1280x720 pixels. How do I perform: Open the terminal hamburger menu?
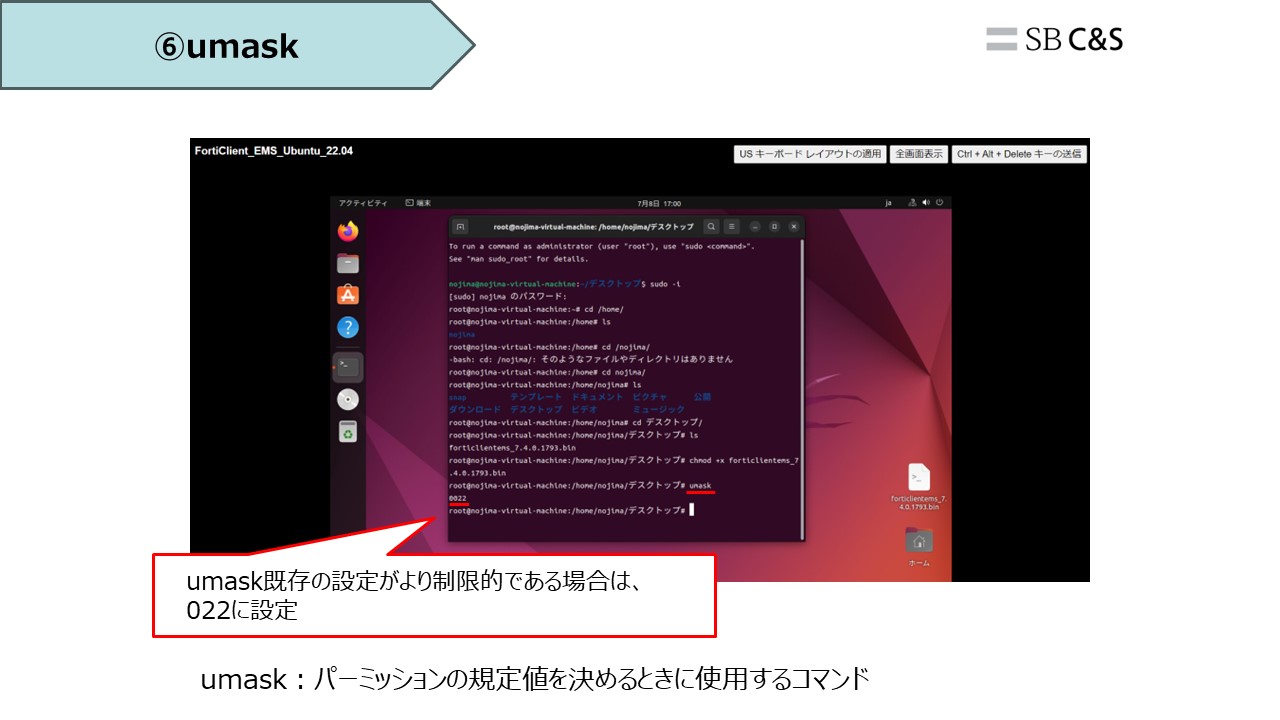pos(732,227)
